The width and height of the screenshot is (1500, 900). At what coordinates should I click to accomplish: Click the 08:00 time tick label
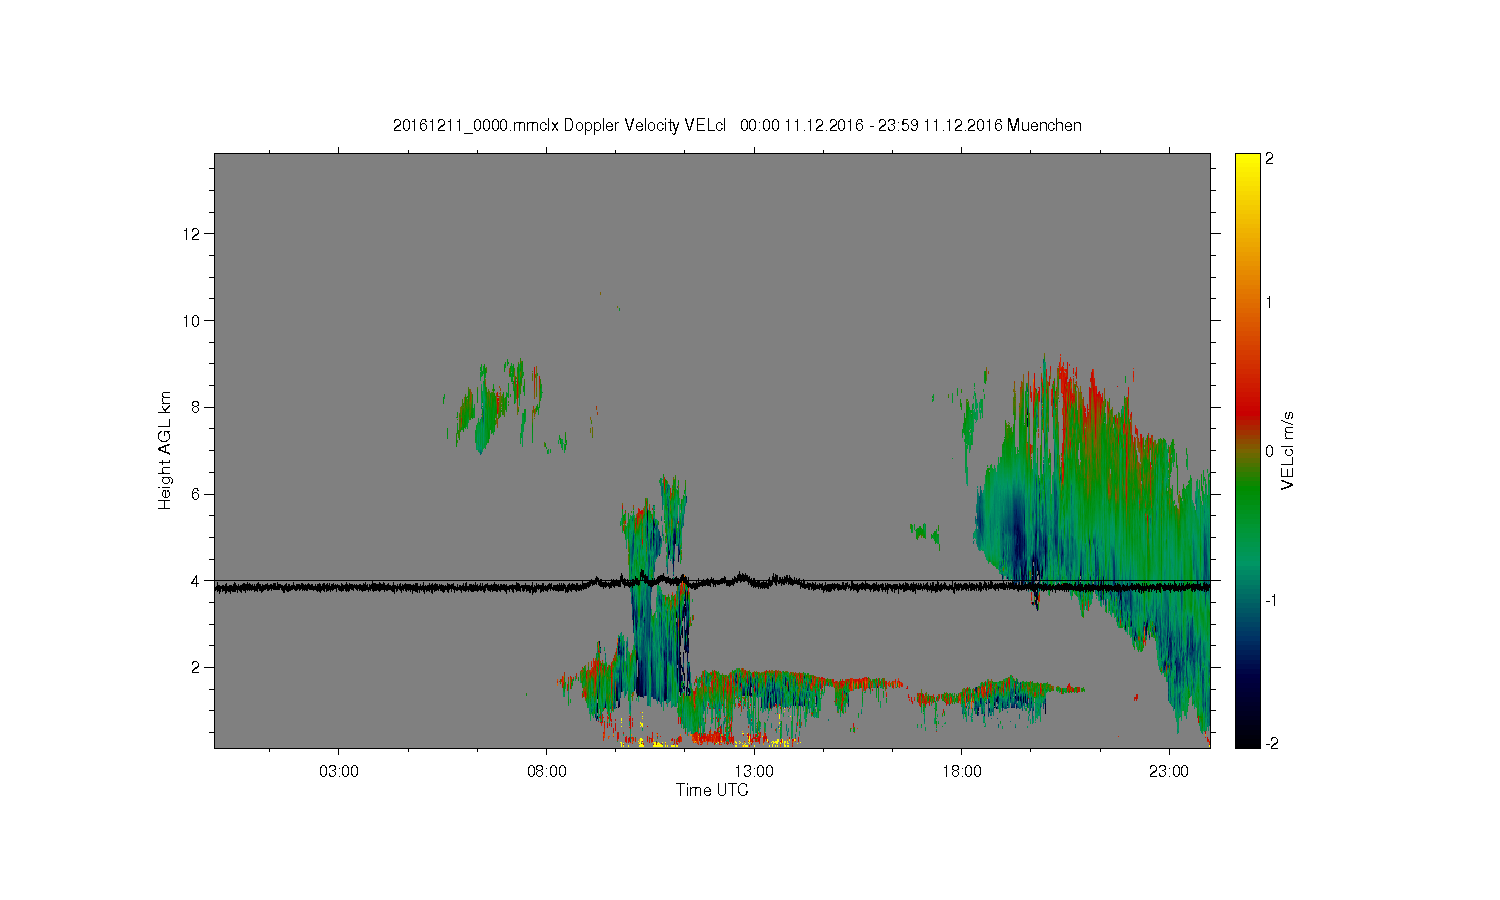click(x=547, y=771)
